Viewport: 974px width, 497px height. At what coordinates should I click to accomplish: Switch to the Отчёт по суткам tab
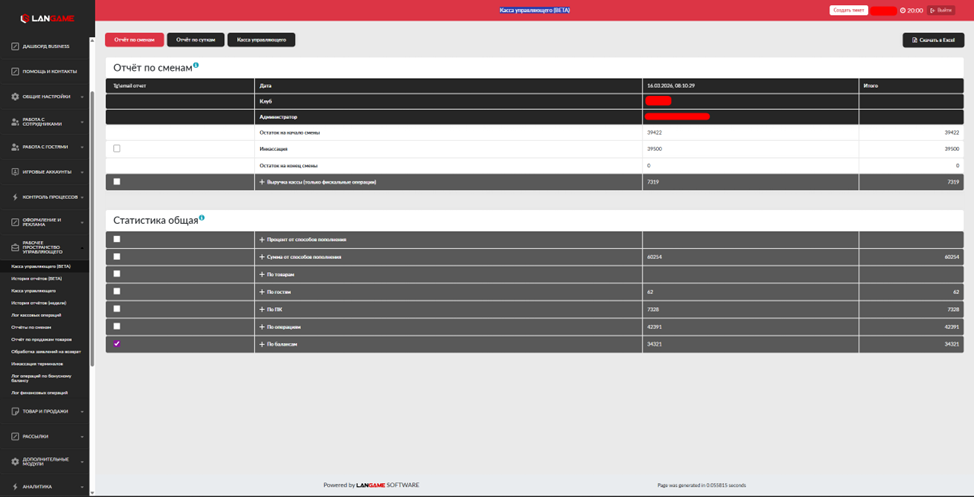pos(195,40)
